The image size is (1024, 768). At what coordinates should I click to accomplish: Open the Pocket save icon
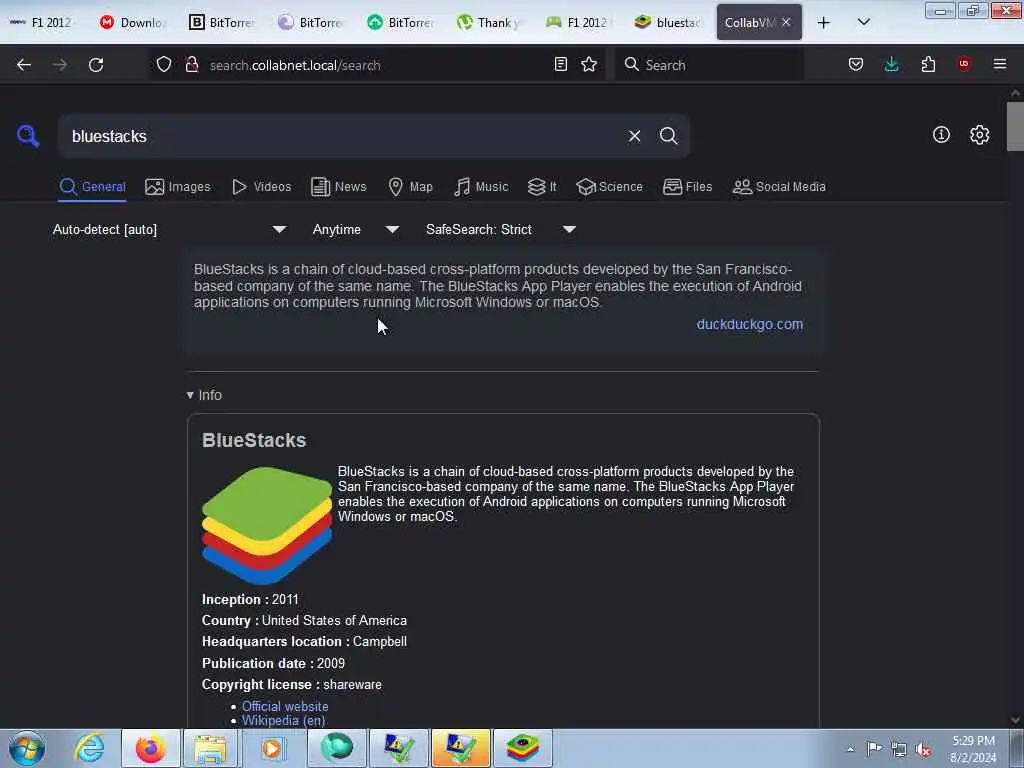click(856, 64)
